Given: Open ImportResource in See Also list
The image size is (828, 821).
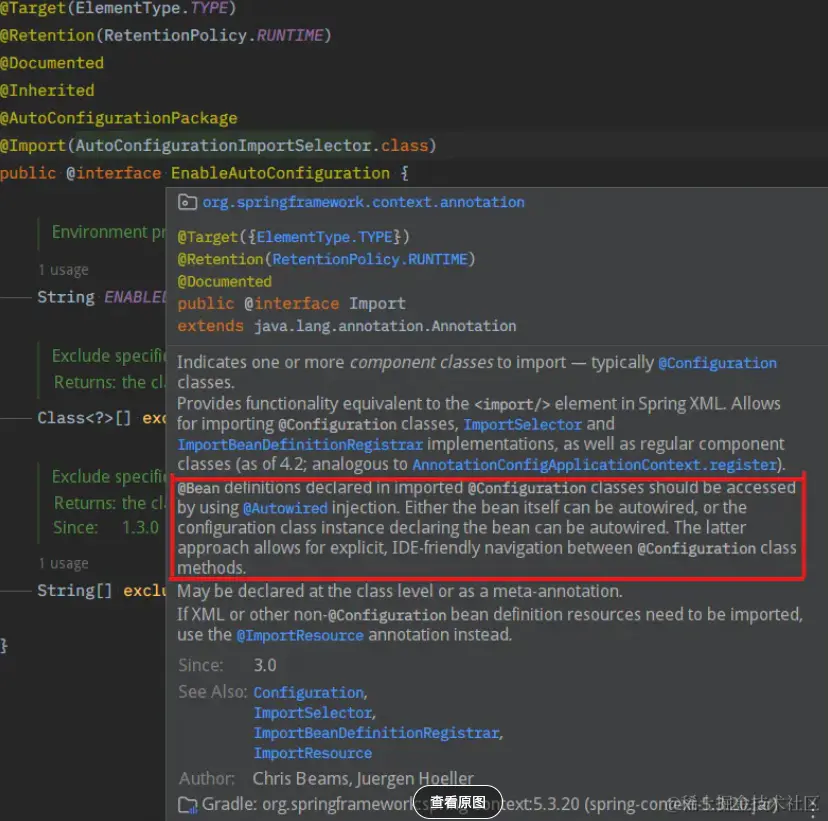Looking at the screenshot, I should (313, 753).
